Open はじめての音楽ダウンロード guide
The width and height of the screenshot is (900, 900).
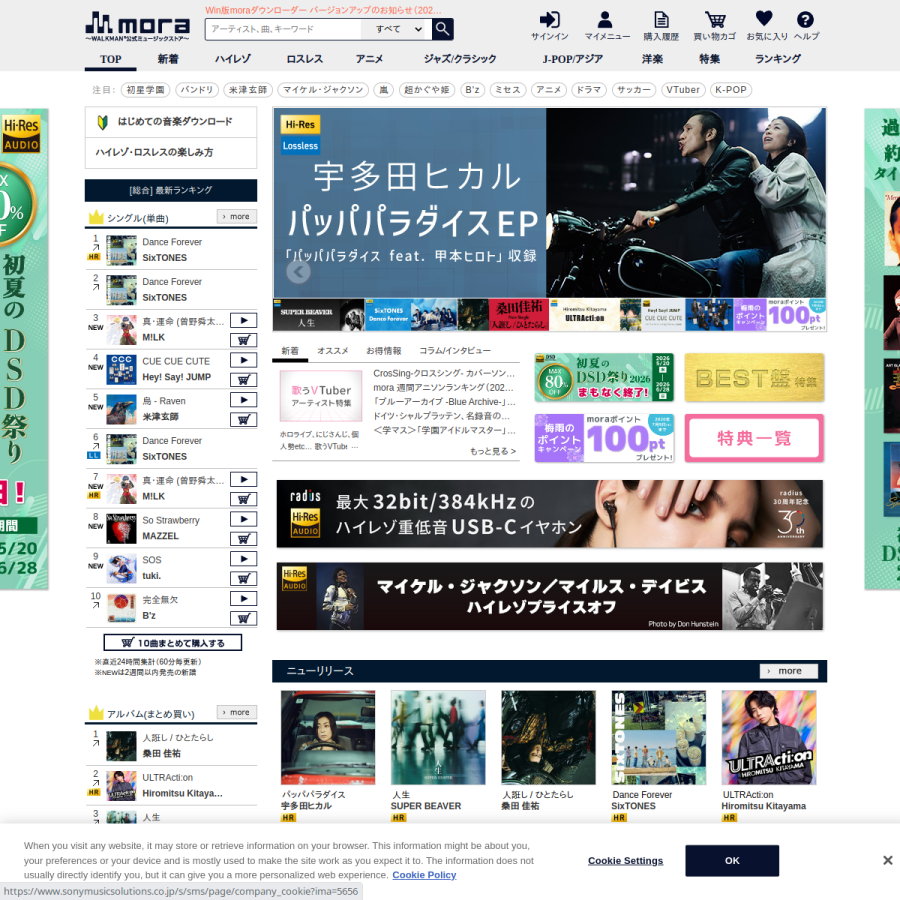[171, 122]
